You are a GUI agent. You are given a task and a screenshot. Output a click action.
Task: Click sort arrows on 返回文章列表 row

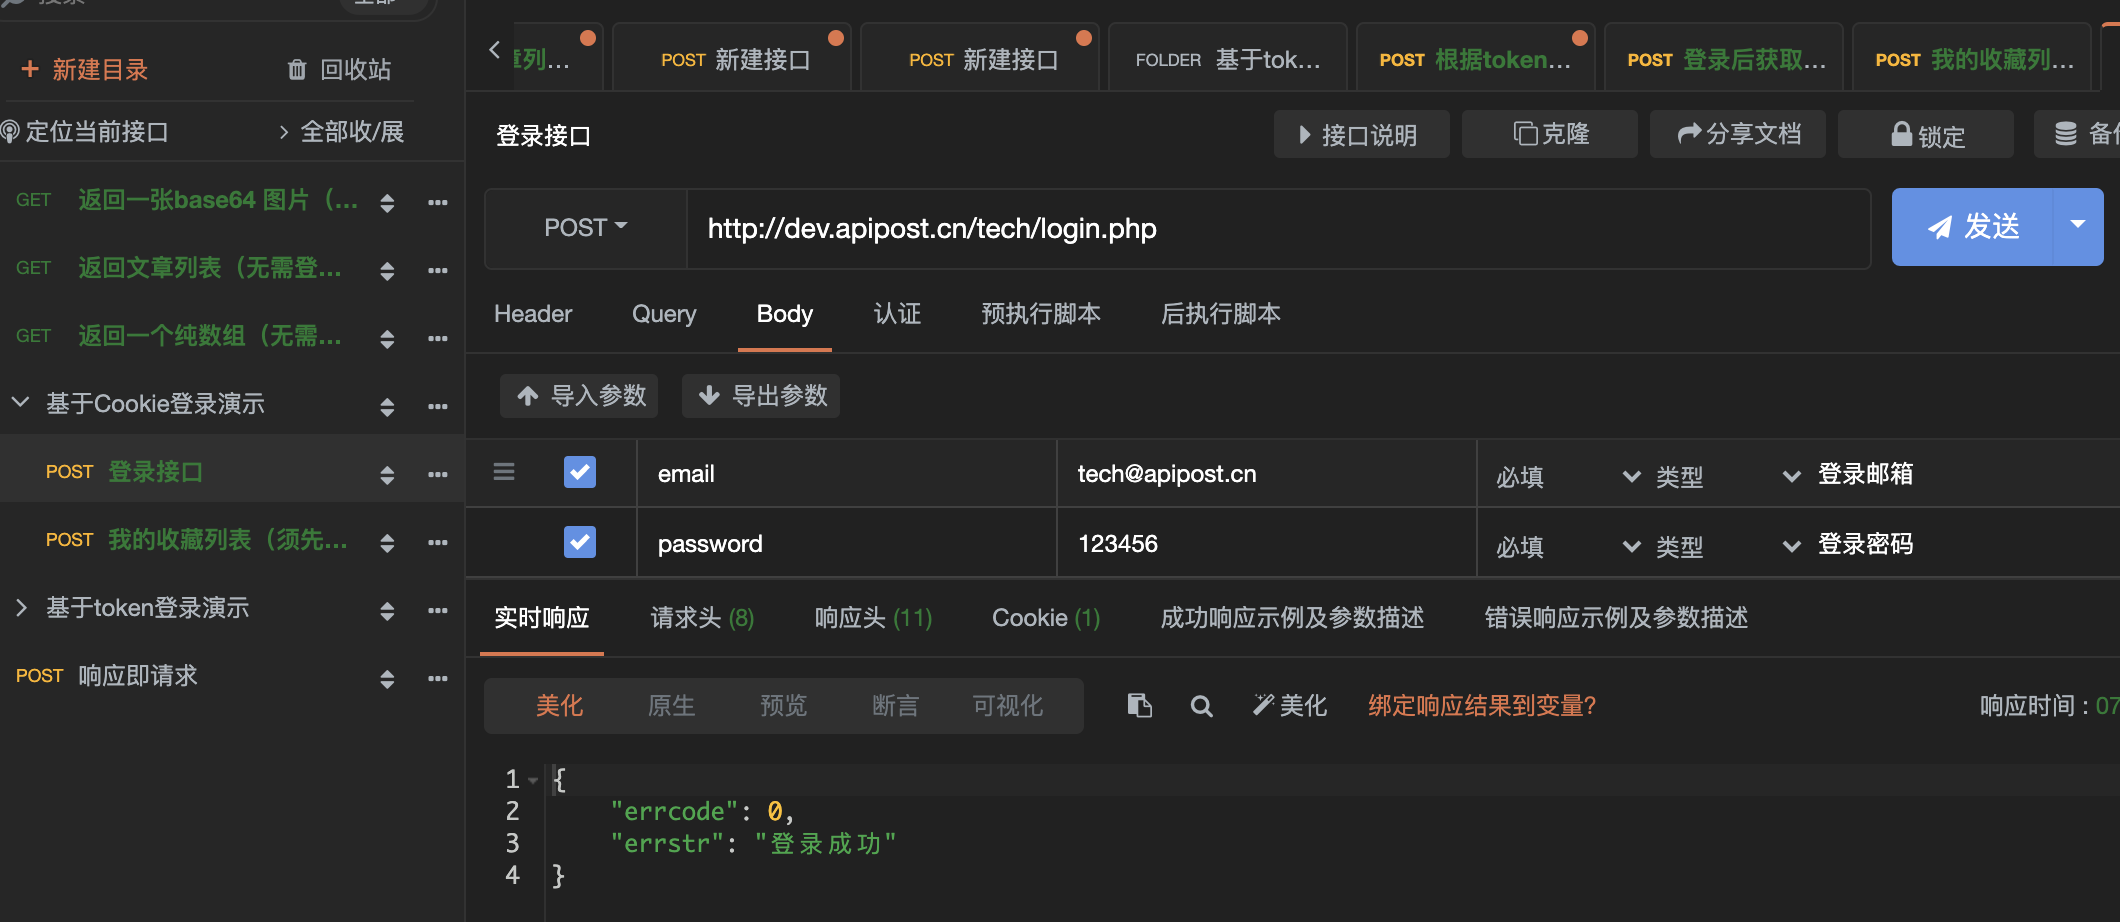coord(387,271)
